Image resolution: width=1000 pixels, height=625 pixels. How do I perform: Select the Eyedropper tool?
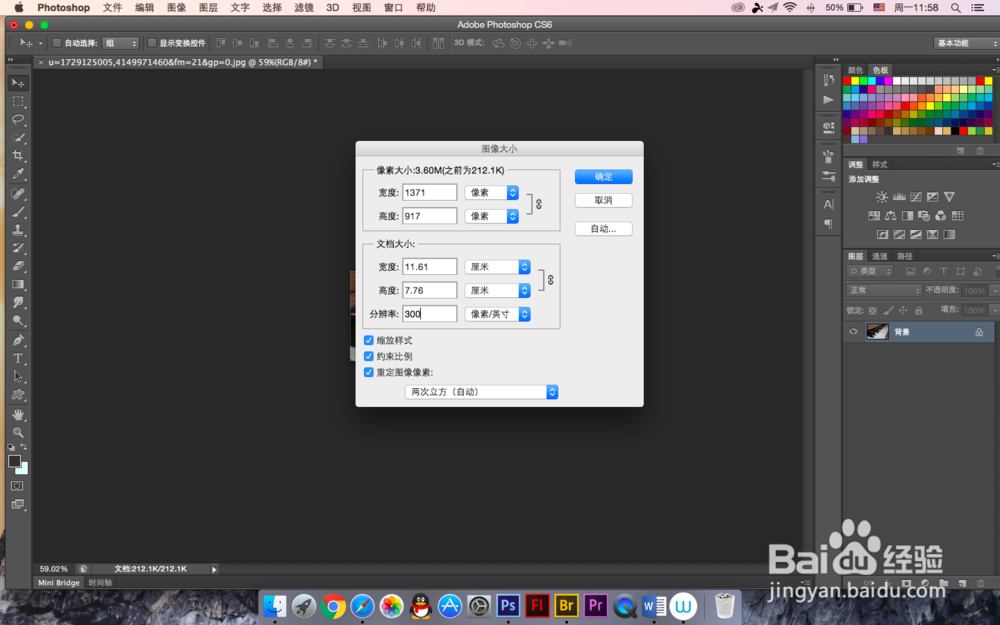point(18,173)
